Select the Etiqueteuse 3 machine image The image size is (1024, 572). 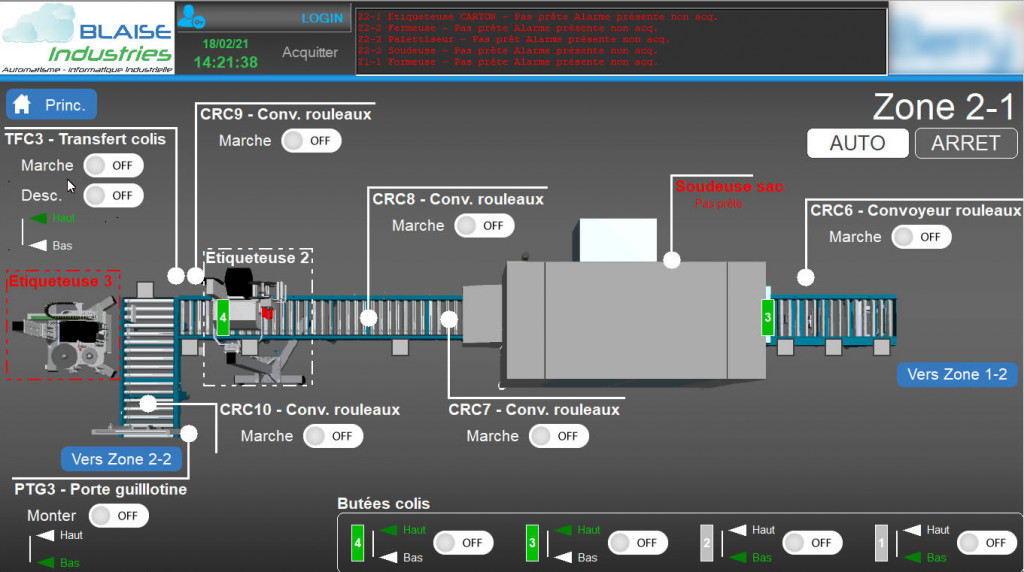point(63,331)
